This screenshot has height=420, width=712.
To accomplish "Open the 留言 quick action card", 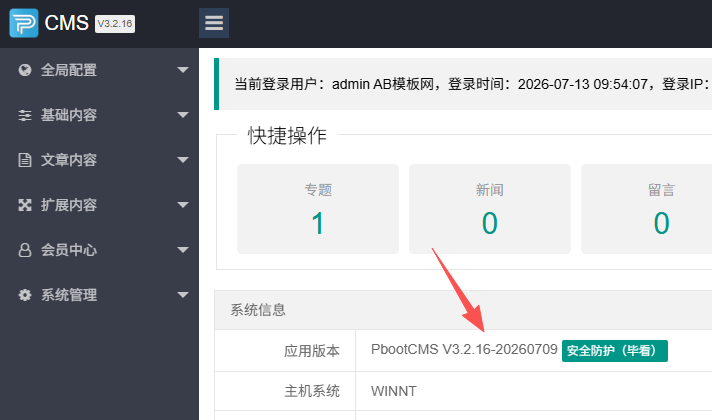I will click(647, 209).
